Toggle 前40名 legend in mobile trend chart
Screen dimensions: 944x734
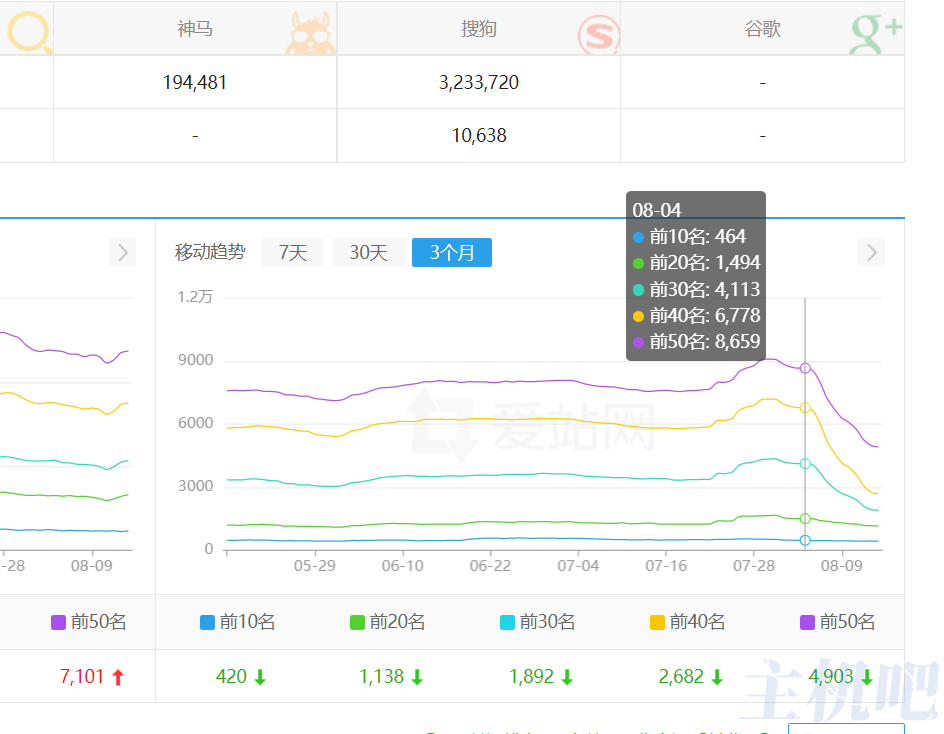[687, 621]
